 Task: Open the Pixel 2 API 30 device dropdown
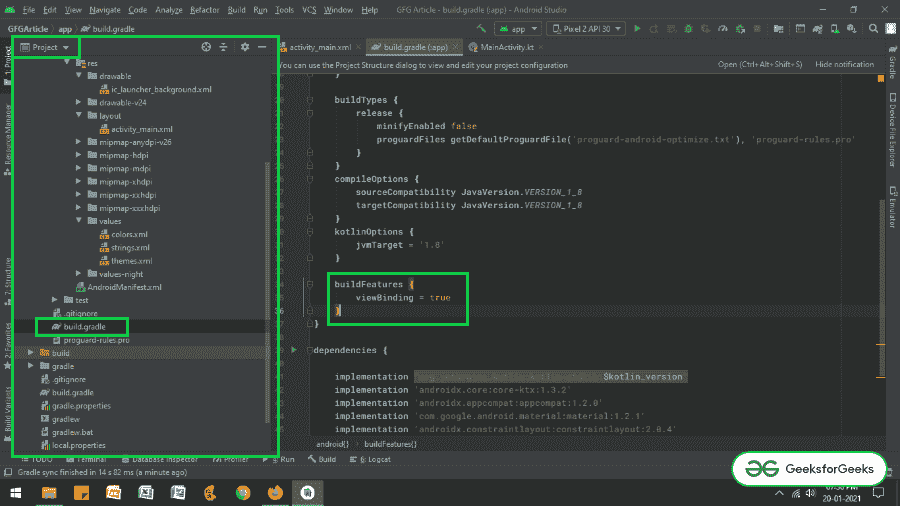coord(587,29)
